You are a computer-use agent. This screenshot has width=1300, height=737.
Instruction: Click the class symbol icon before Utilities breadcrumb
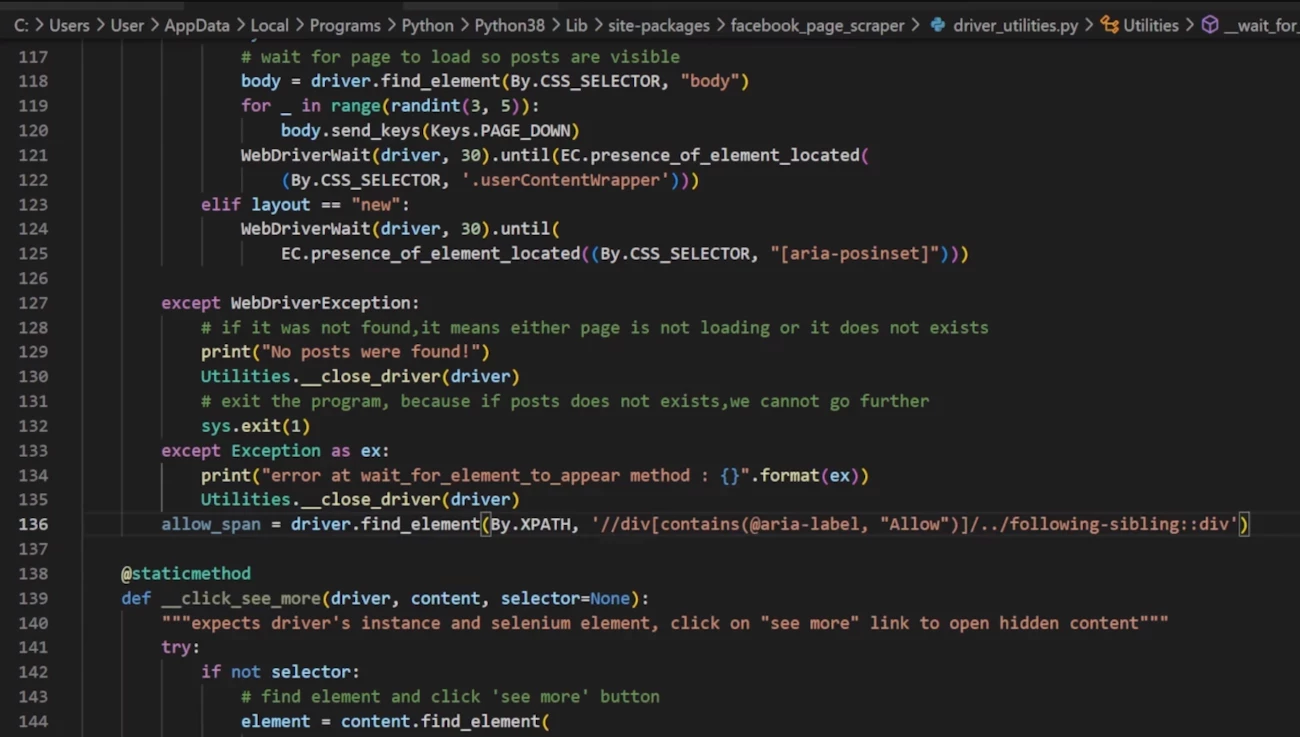(x=1109, y=25)
